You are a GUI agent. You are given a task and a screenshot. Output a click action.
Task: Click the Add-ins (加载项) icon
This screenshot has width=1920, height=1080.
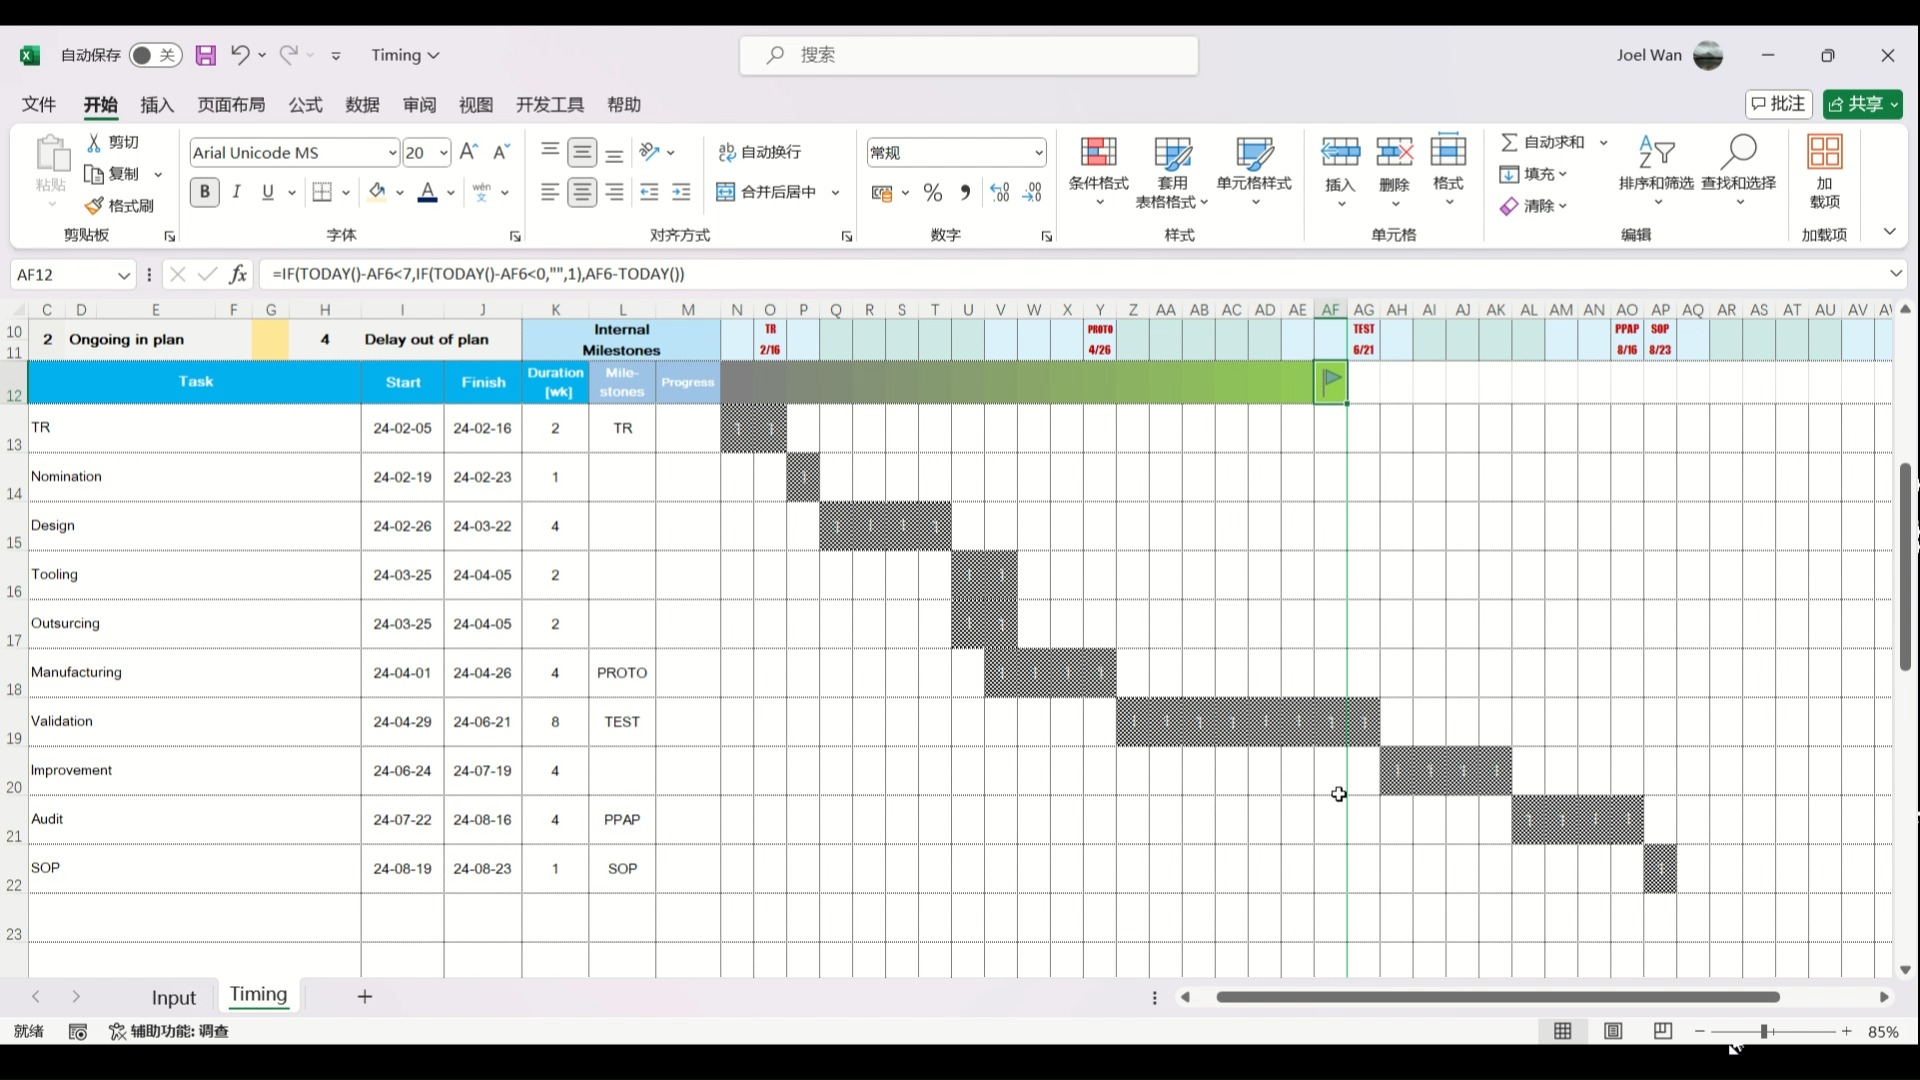[x=1825, y=152]
